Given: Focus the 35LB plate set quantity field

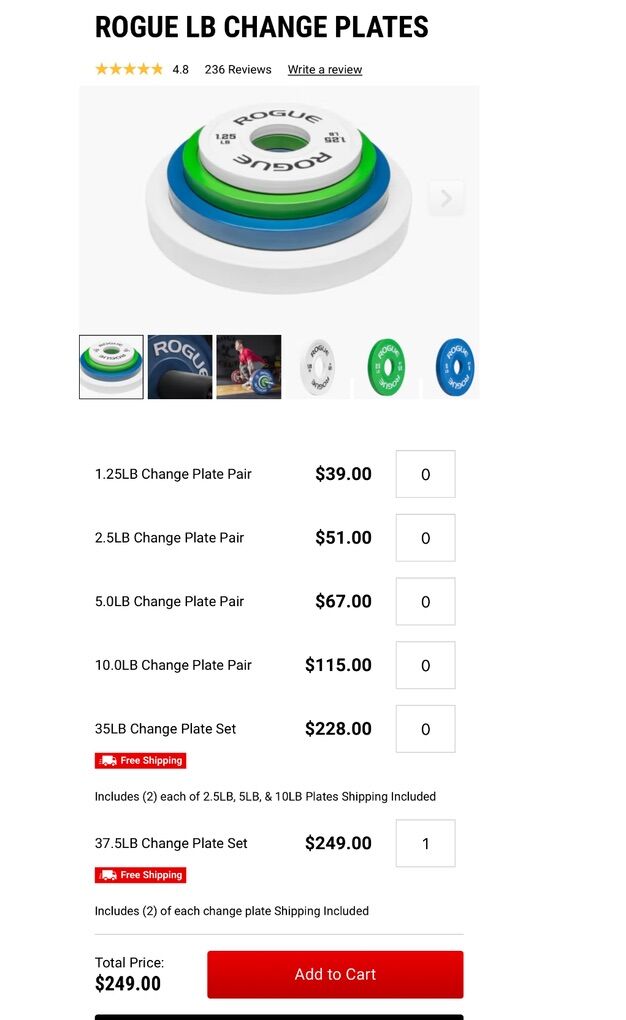Looking at the screenshot, I should (x=425, y=729).
